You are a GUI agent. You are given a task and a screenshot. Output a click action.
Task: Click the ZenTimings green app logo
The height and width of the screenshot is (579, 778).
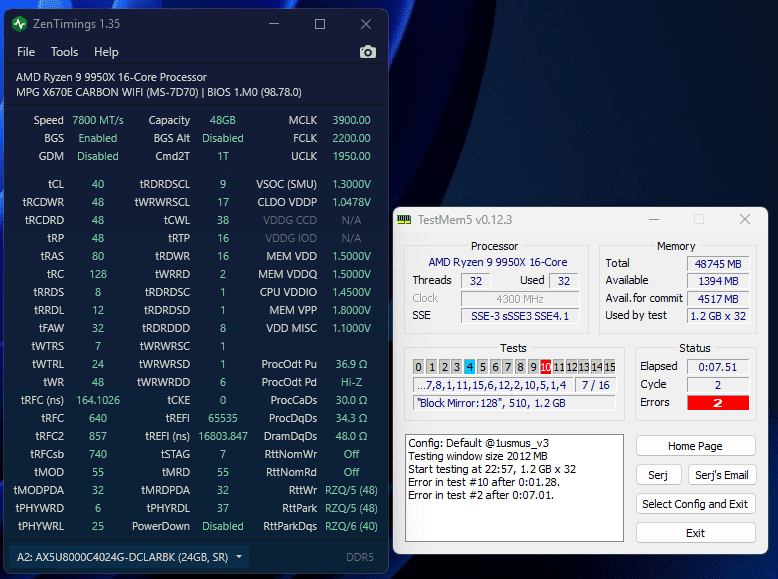point(19,24)
